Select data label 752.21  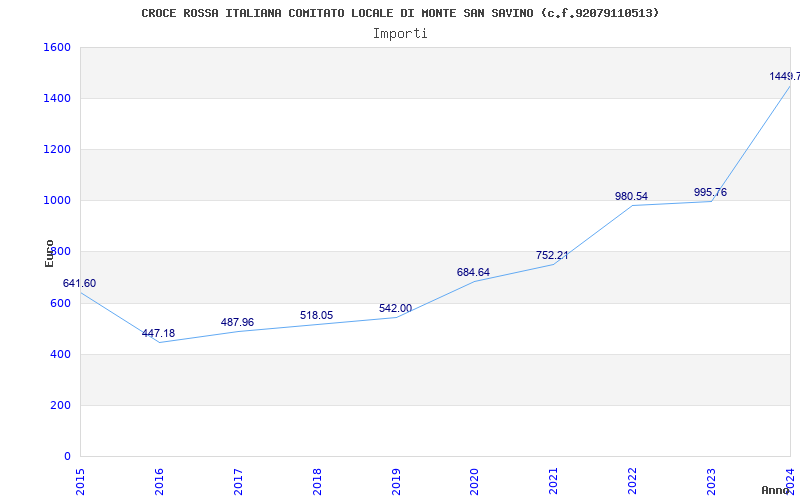pyautogui.click(x=552, y=255)
